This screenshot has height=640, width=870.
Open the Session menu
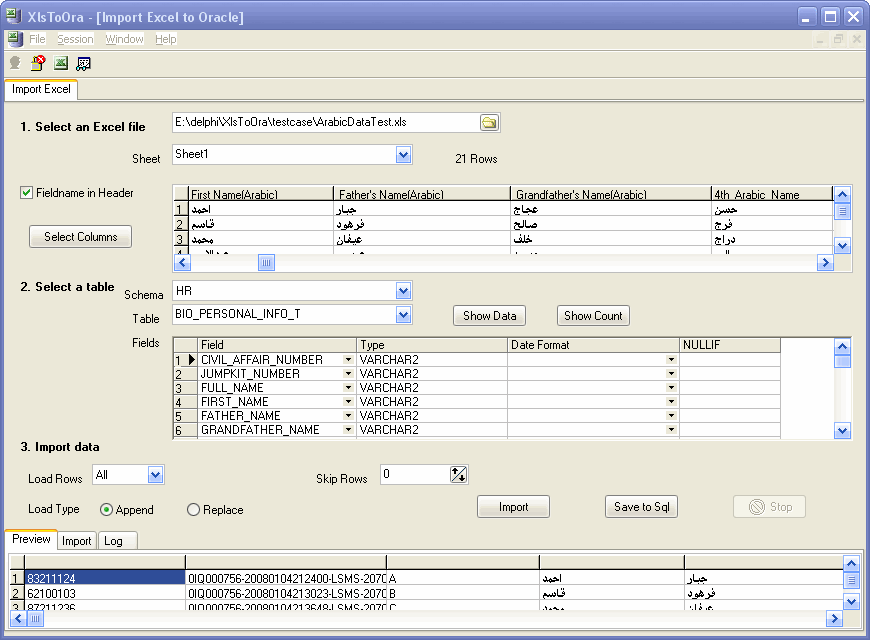pyautogui.click(x=75, y=39)
